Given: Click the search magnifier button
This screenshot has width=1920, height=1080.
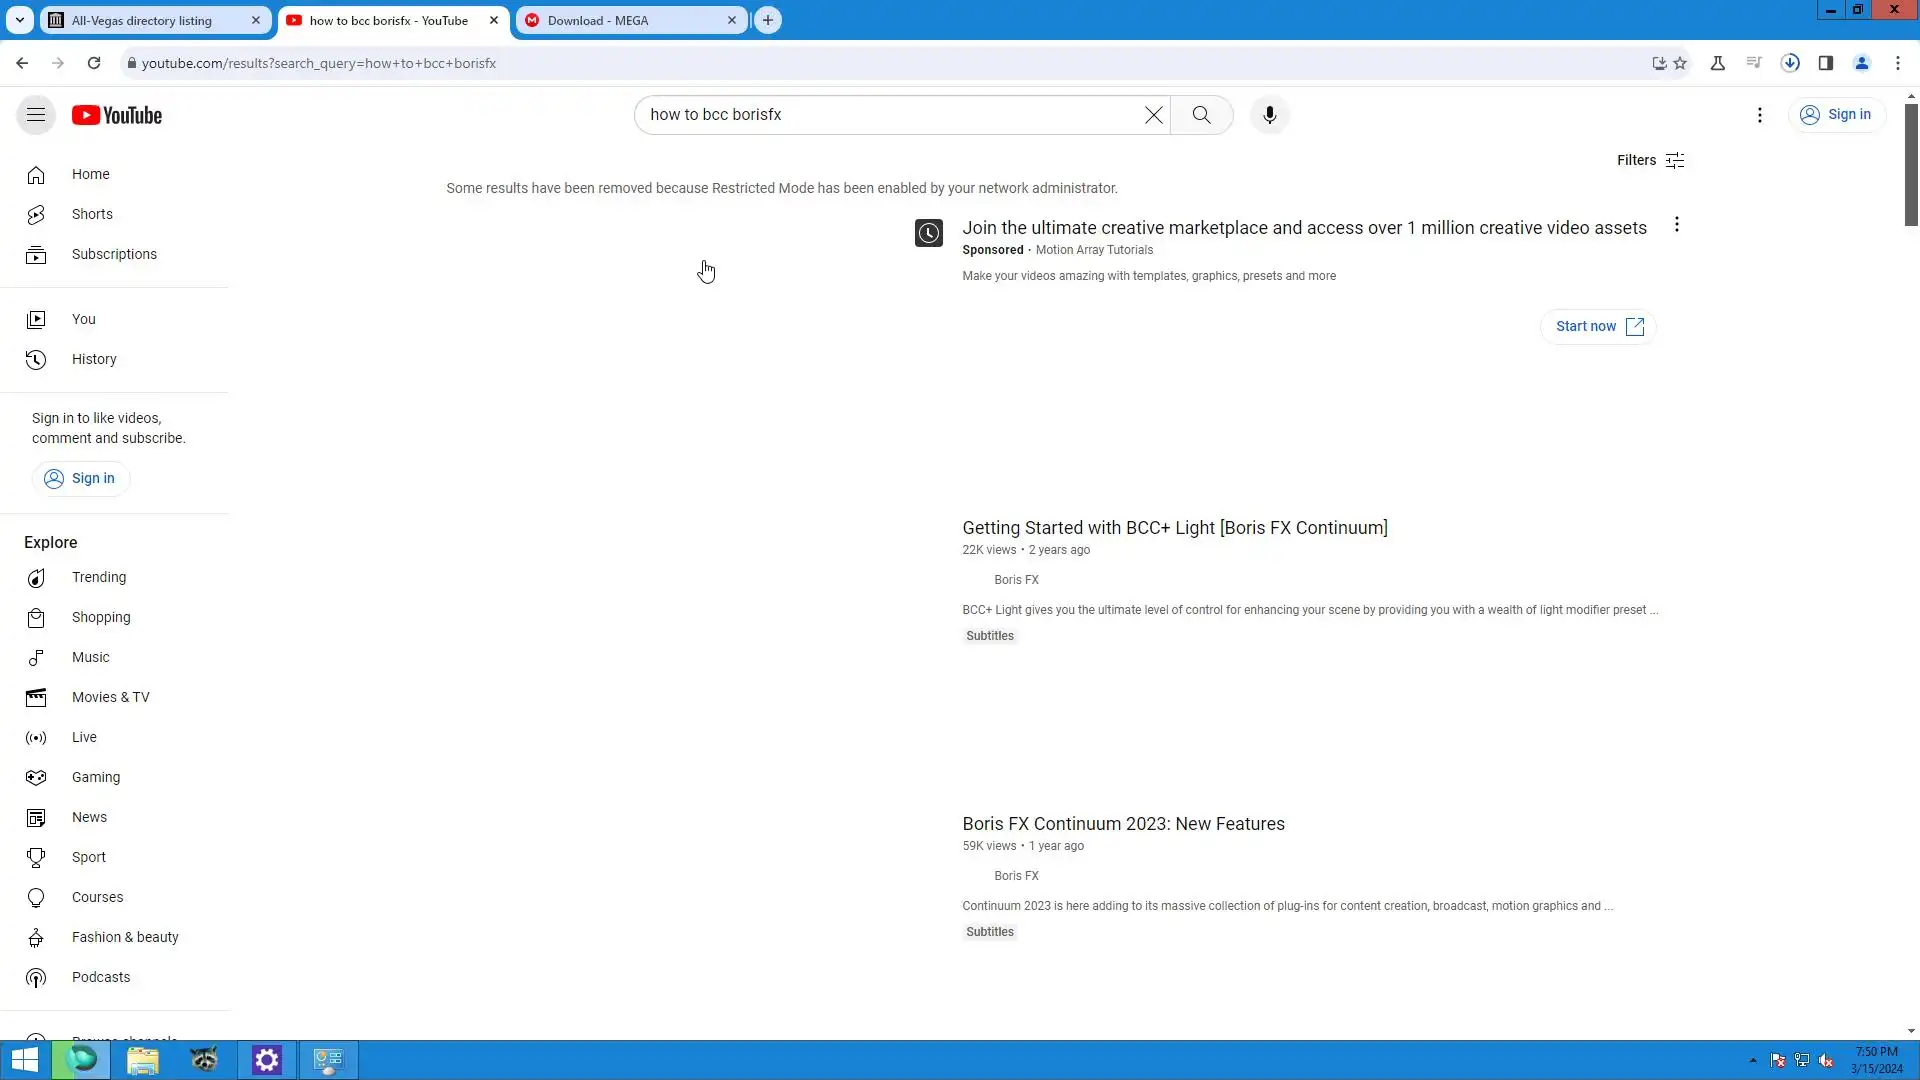Looking at the screenshot, I should pyautogui.click(x=1201, y=115).
